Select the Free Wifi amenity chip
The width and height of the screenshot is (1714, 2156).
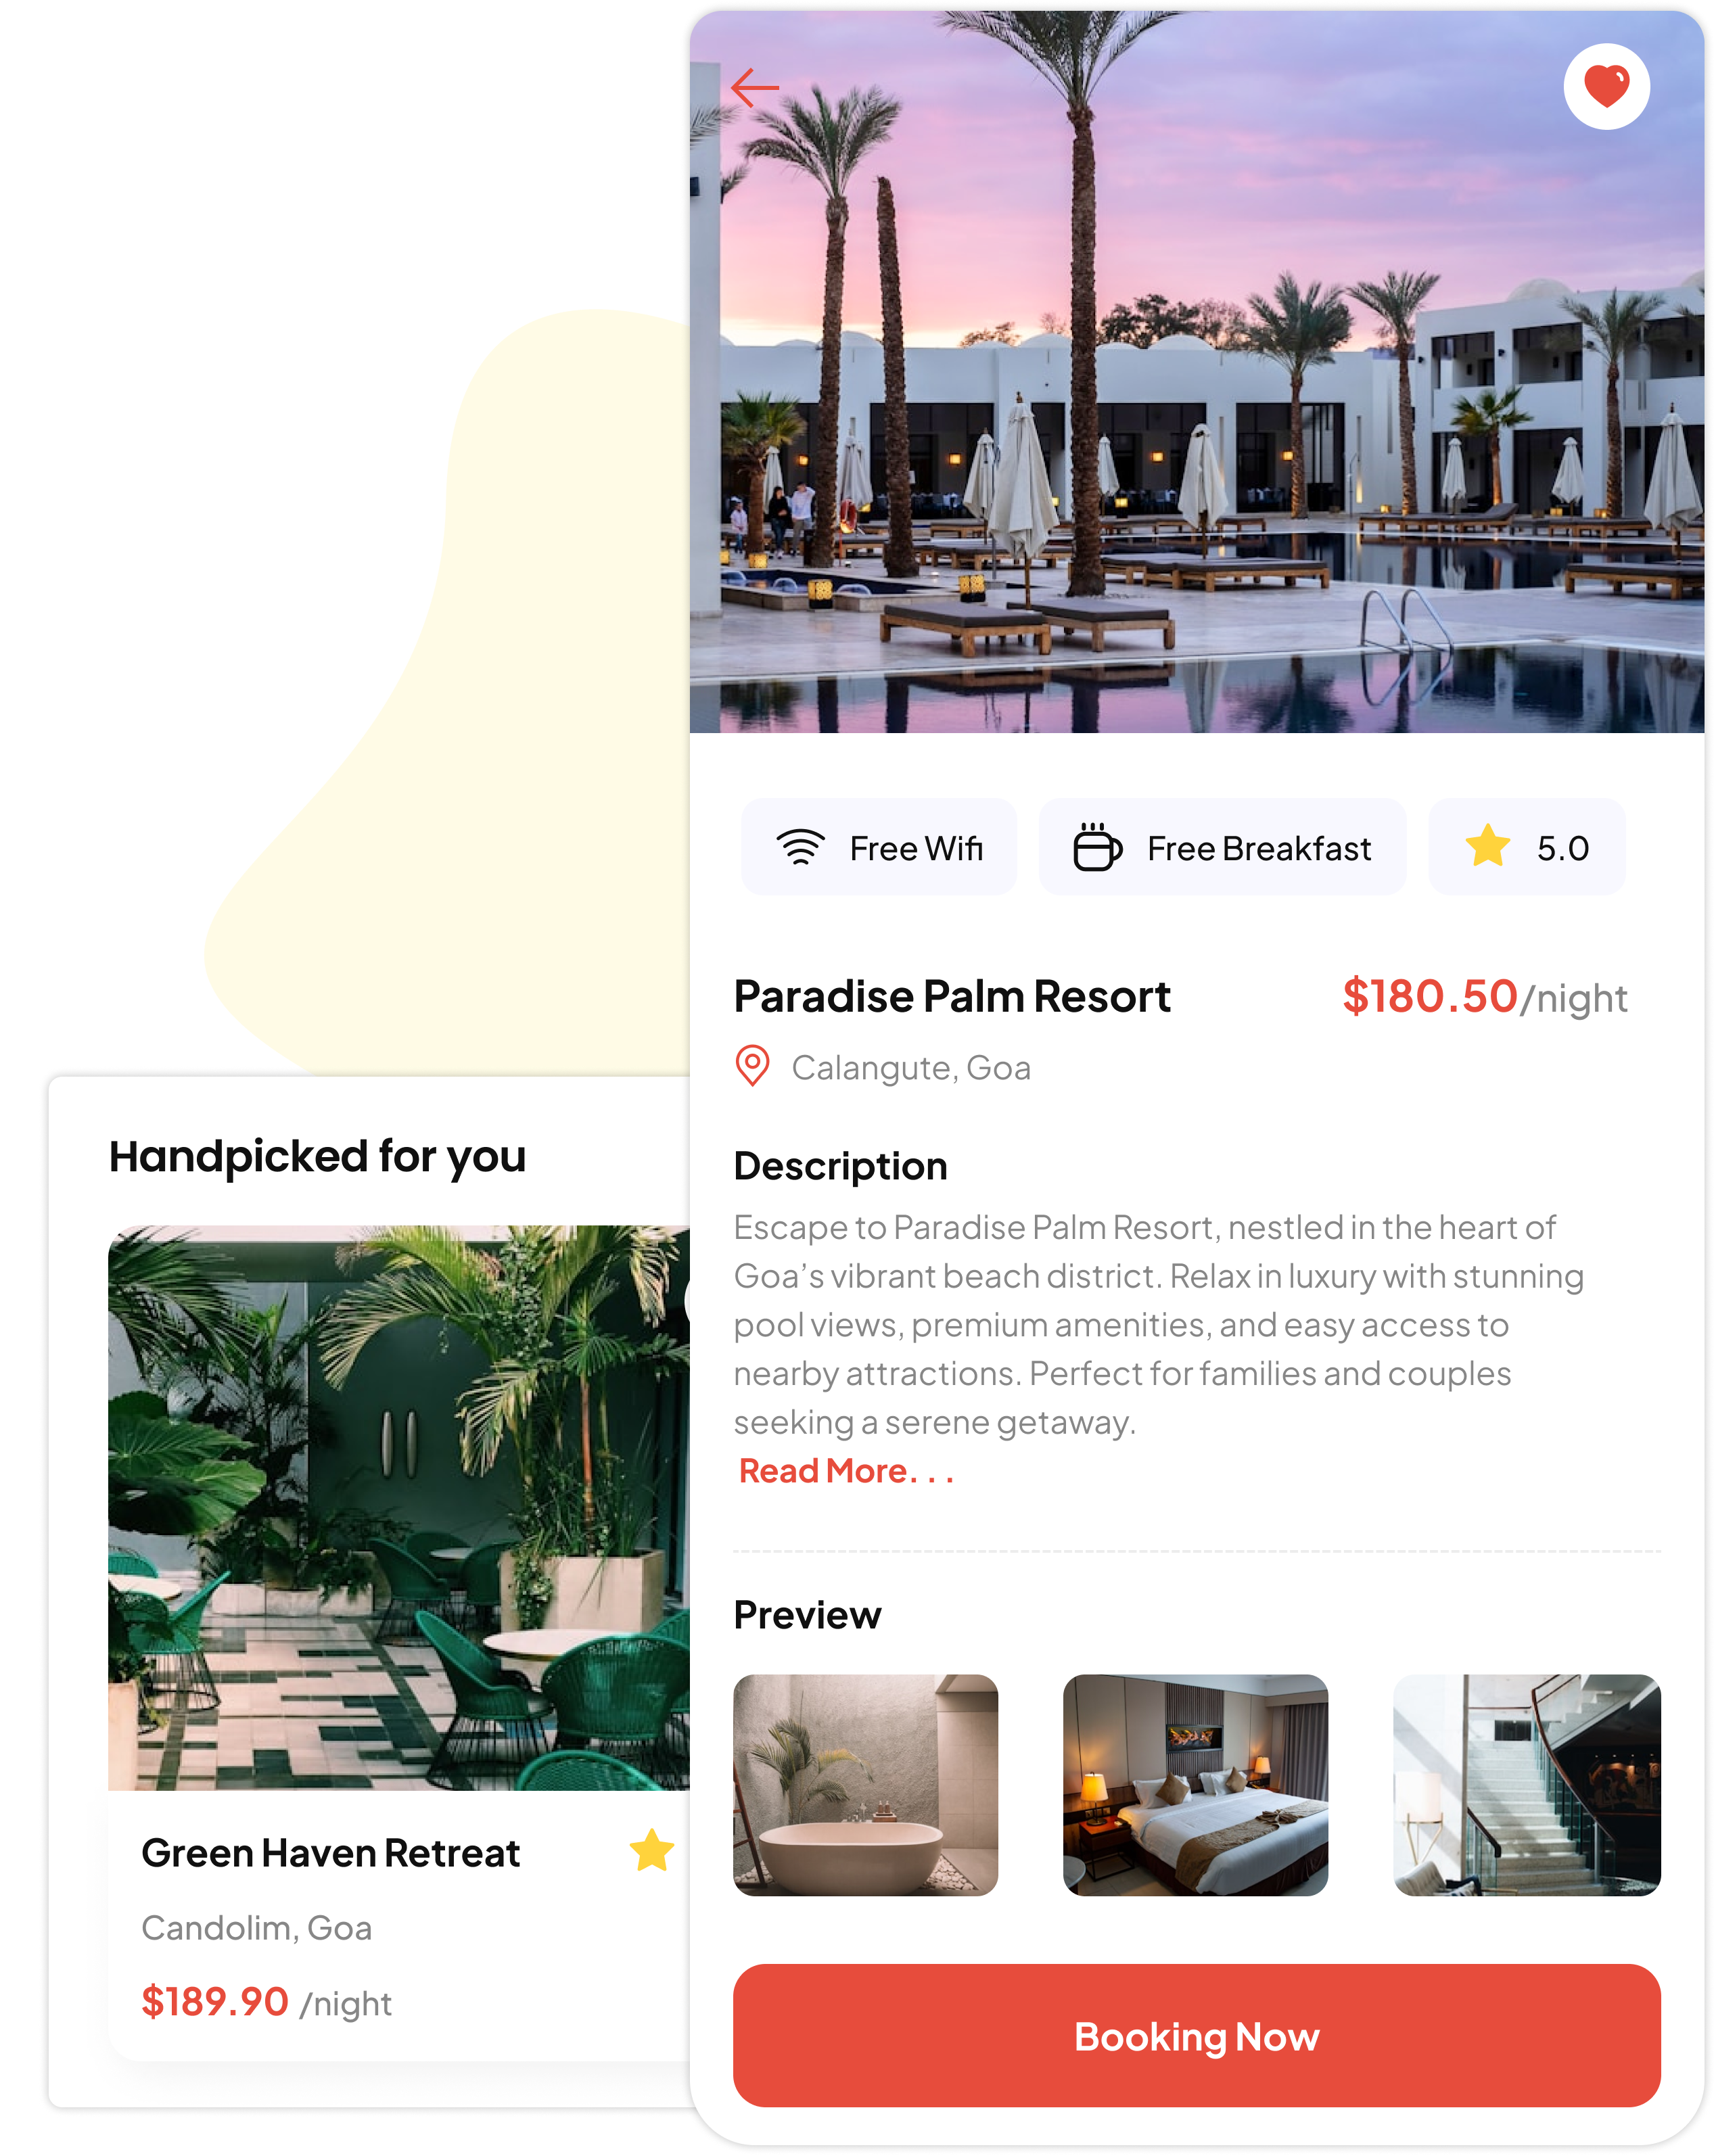coord(878,847)
